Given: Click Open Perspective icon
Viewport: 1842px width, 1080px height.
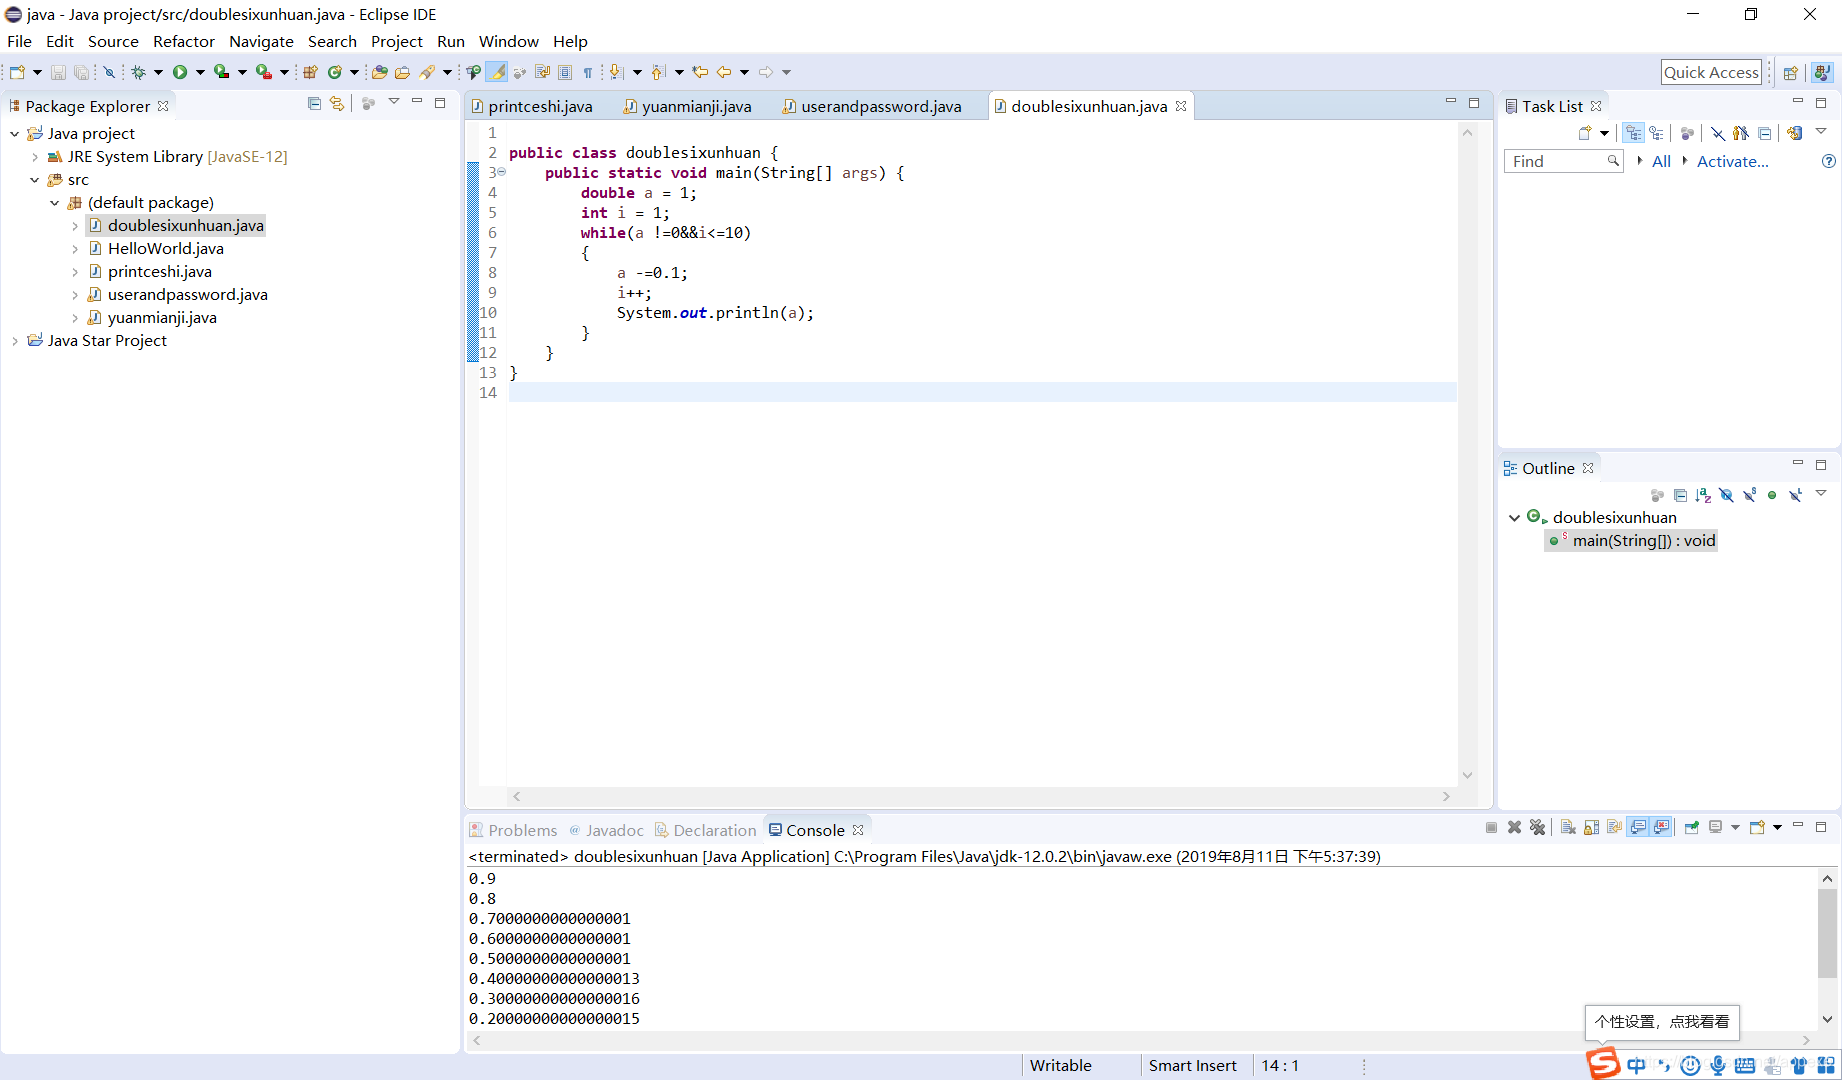Looking at the screenshot, I should [1791, 72].
